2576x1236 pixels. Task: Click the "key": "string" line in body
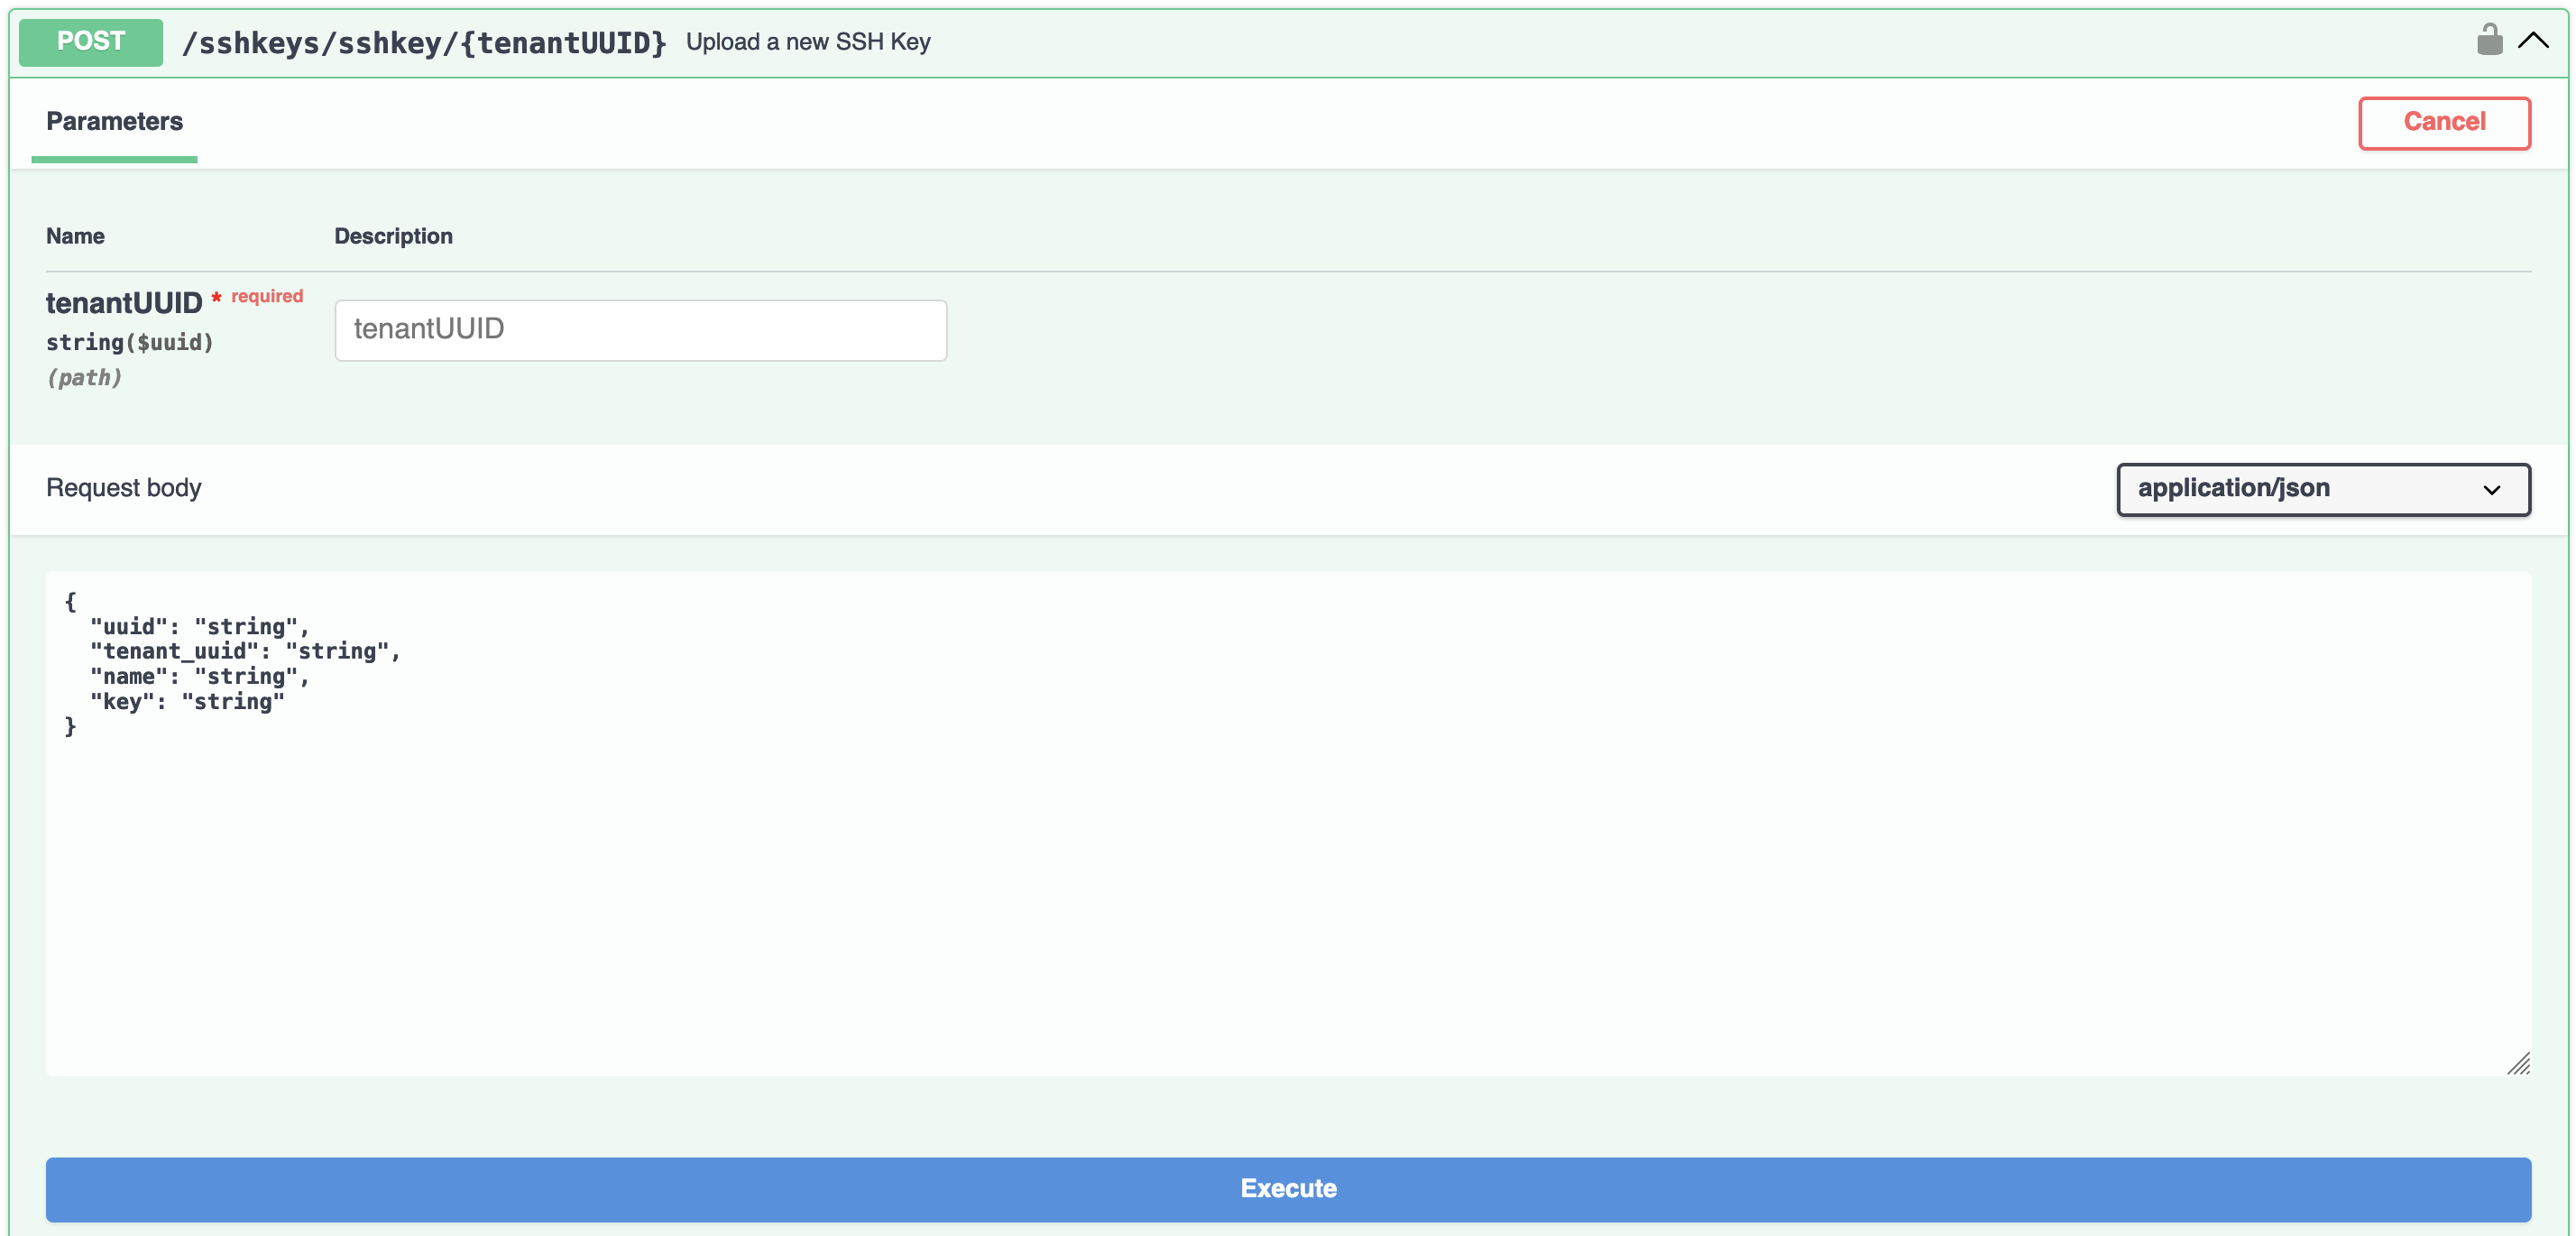187,702
